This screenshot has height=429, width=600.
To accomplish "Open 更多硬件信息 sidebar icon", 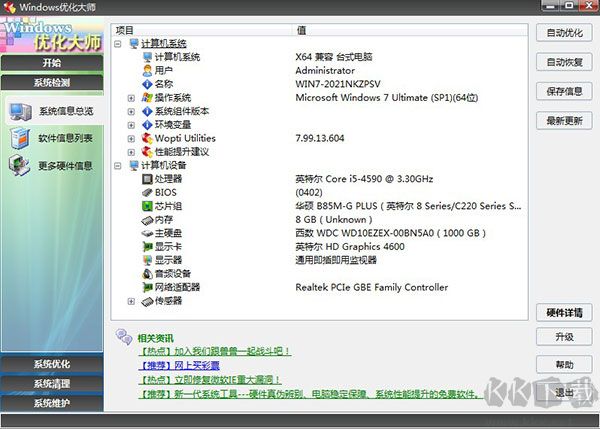I will [x=19, y=165].
